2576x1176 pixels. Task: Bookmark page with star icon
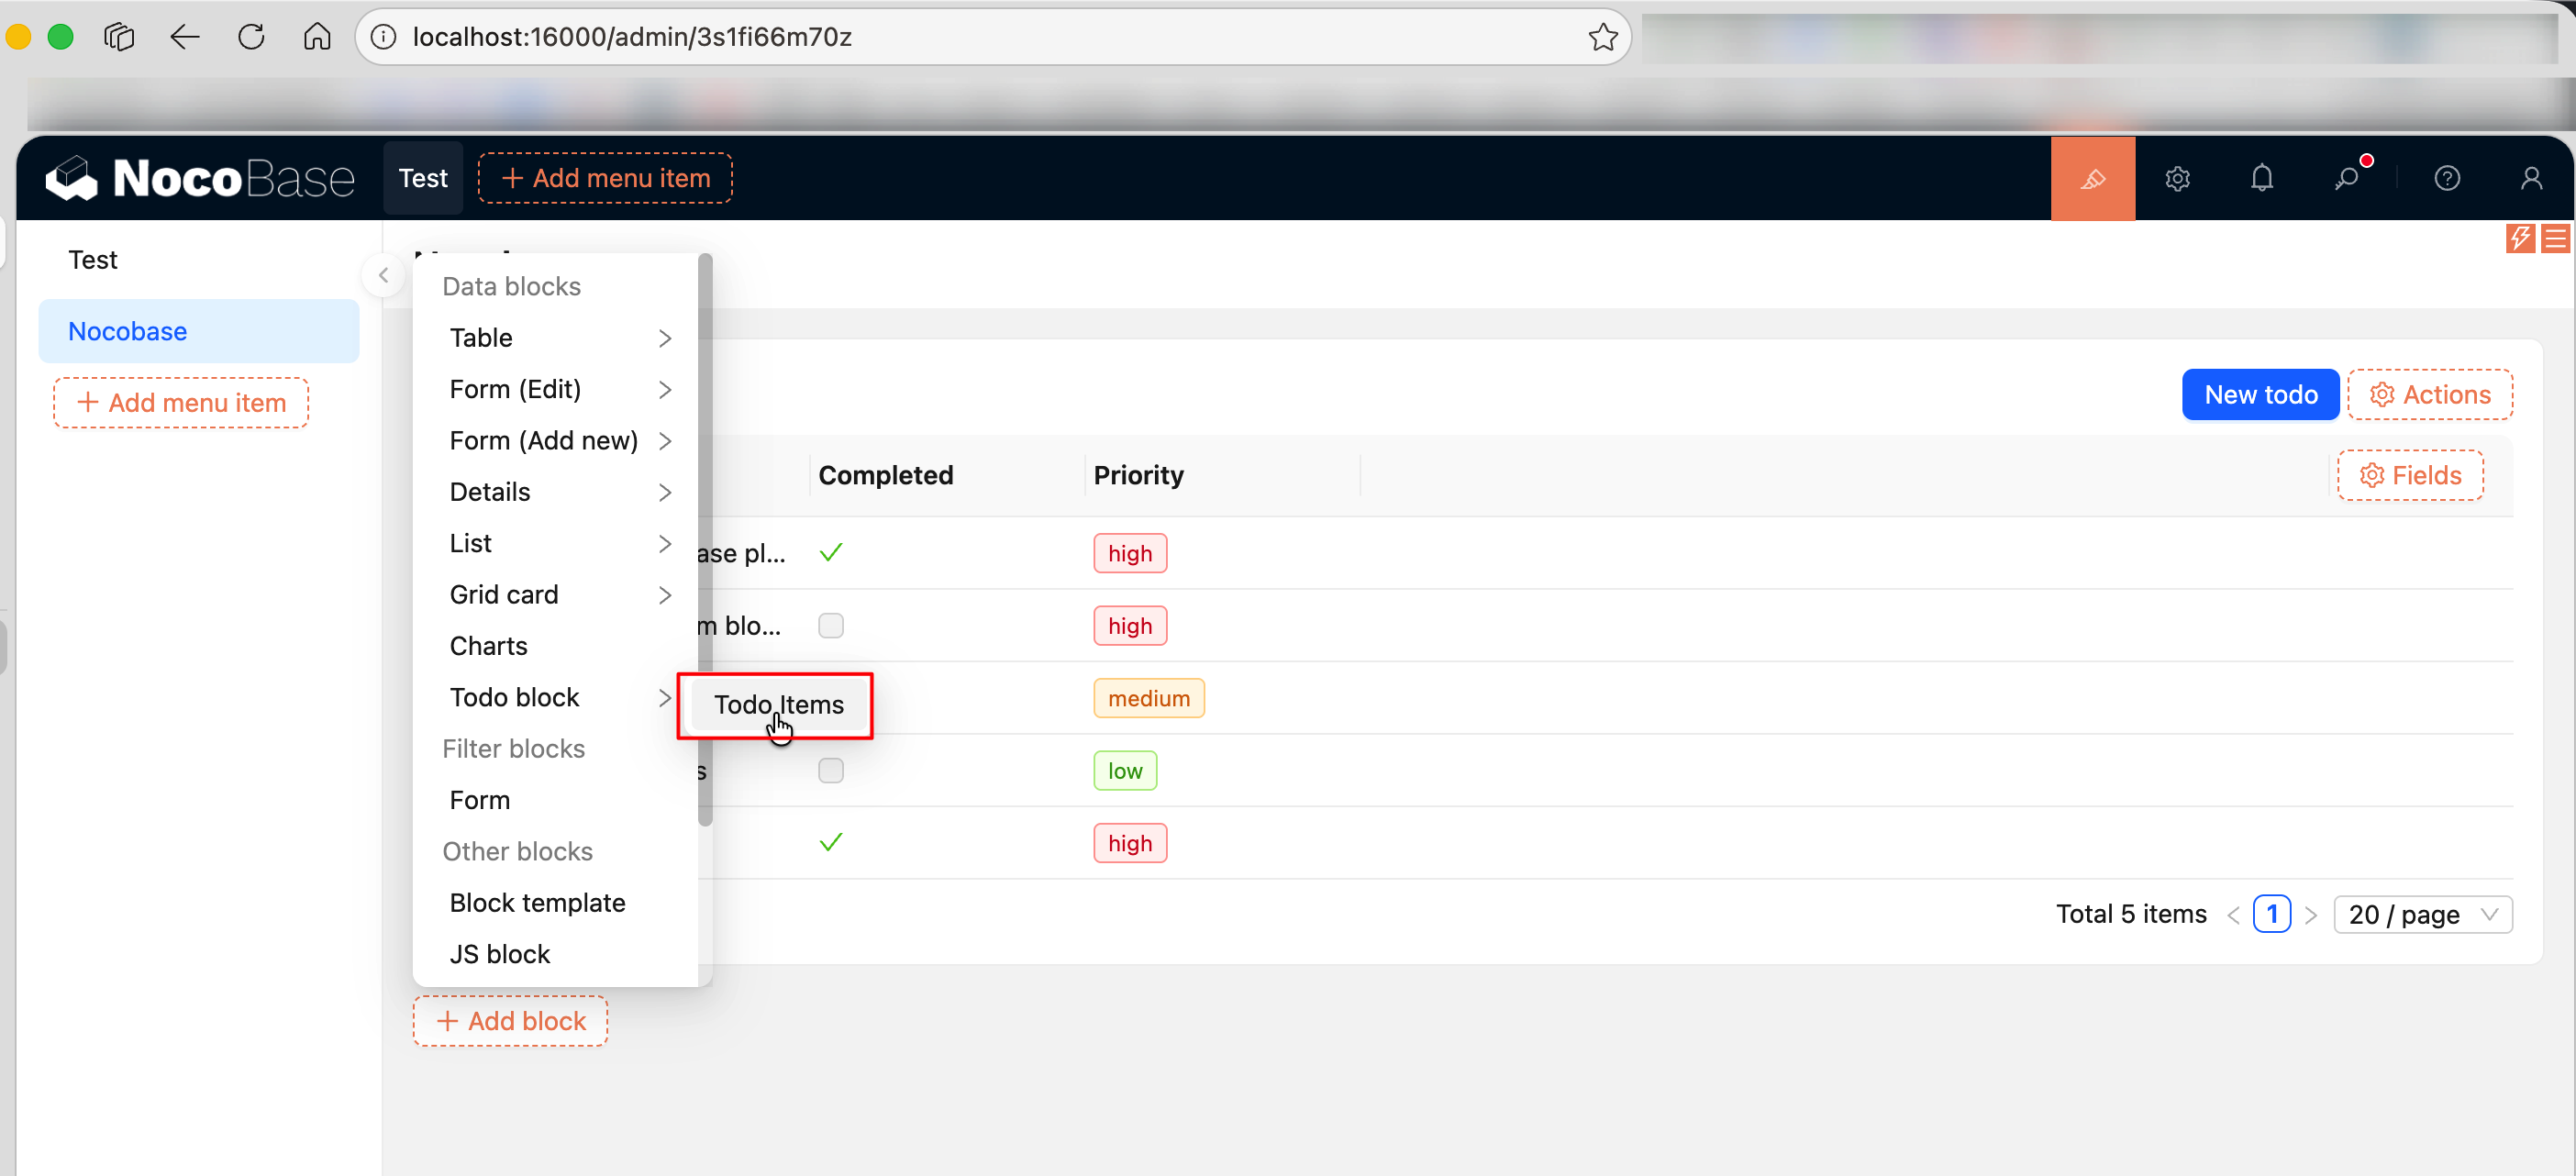1602,37
